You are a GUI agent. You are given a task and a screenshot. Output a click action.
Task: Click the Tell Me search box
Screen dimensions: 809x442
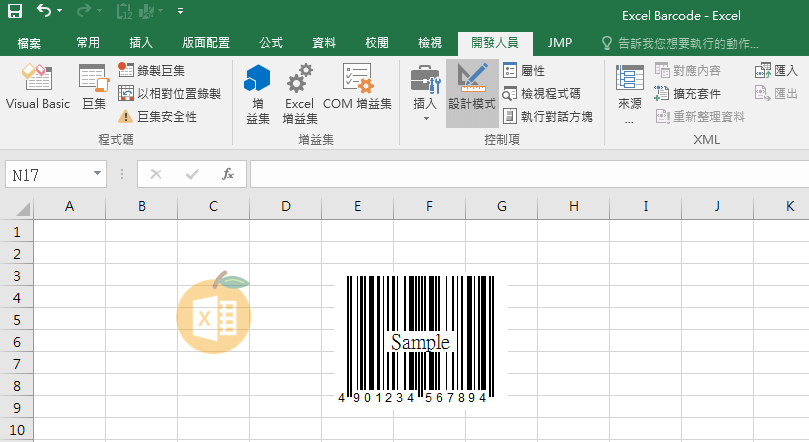pos(681,43)
